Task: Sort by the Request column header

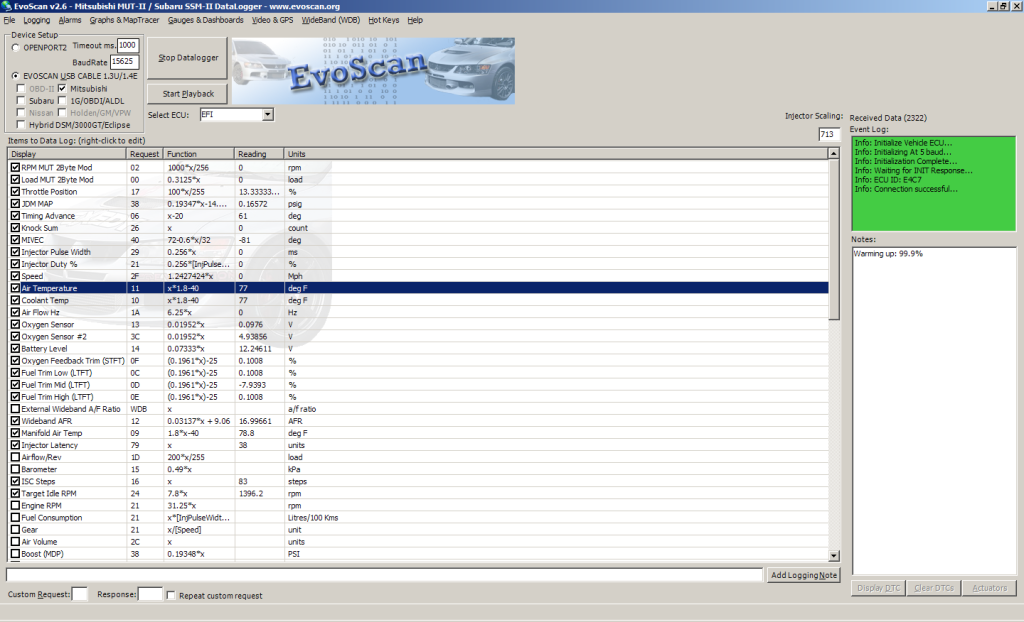Action: [x=144, y=154]
